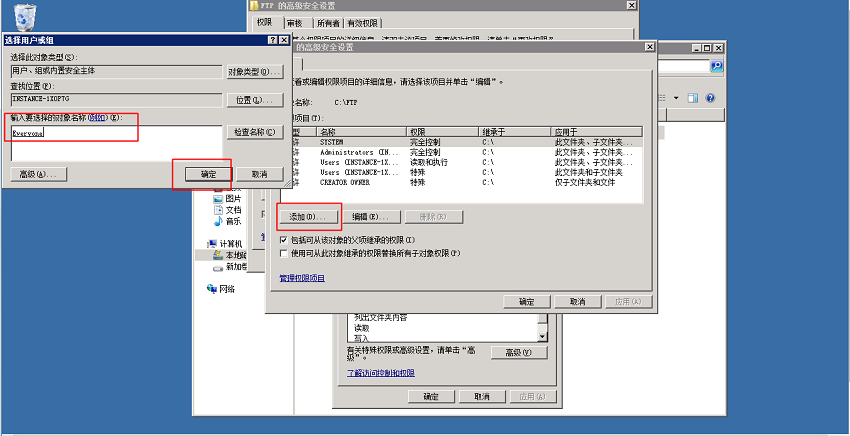Click the 此文件夹和子文件夹 cell
This screenshot has height=436, width=850.
coord(588,172)
